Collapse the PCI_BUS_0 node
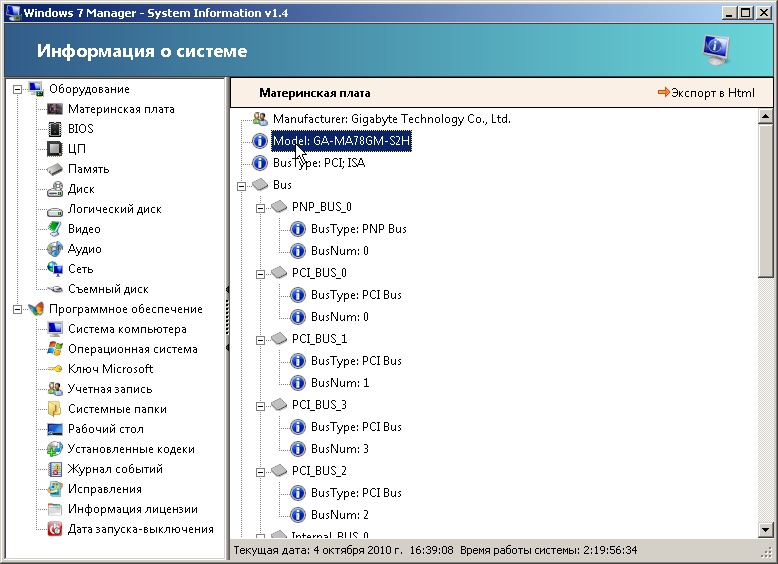Screen dimensions: 778x564 (260, 274)
